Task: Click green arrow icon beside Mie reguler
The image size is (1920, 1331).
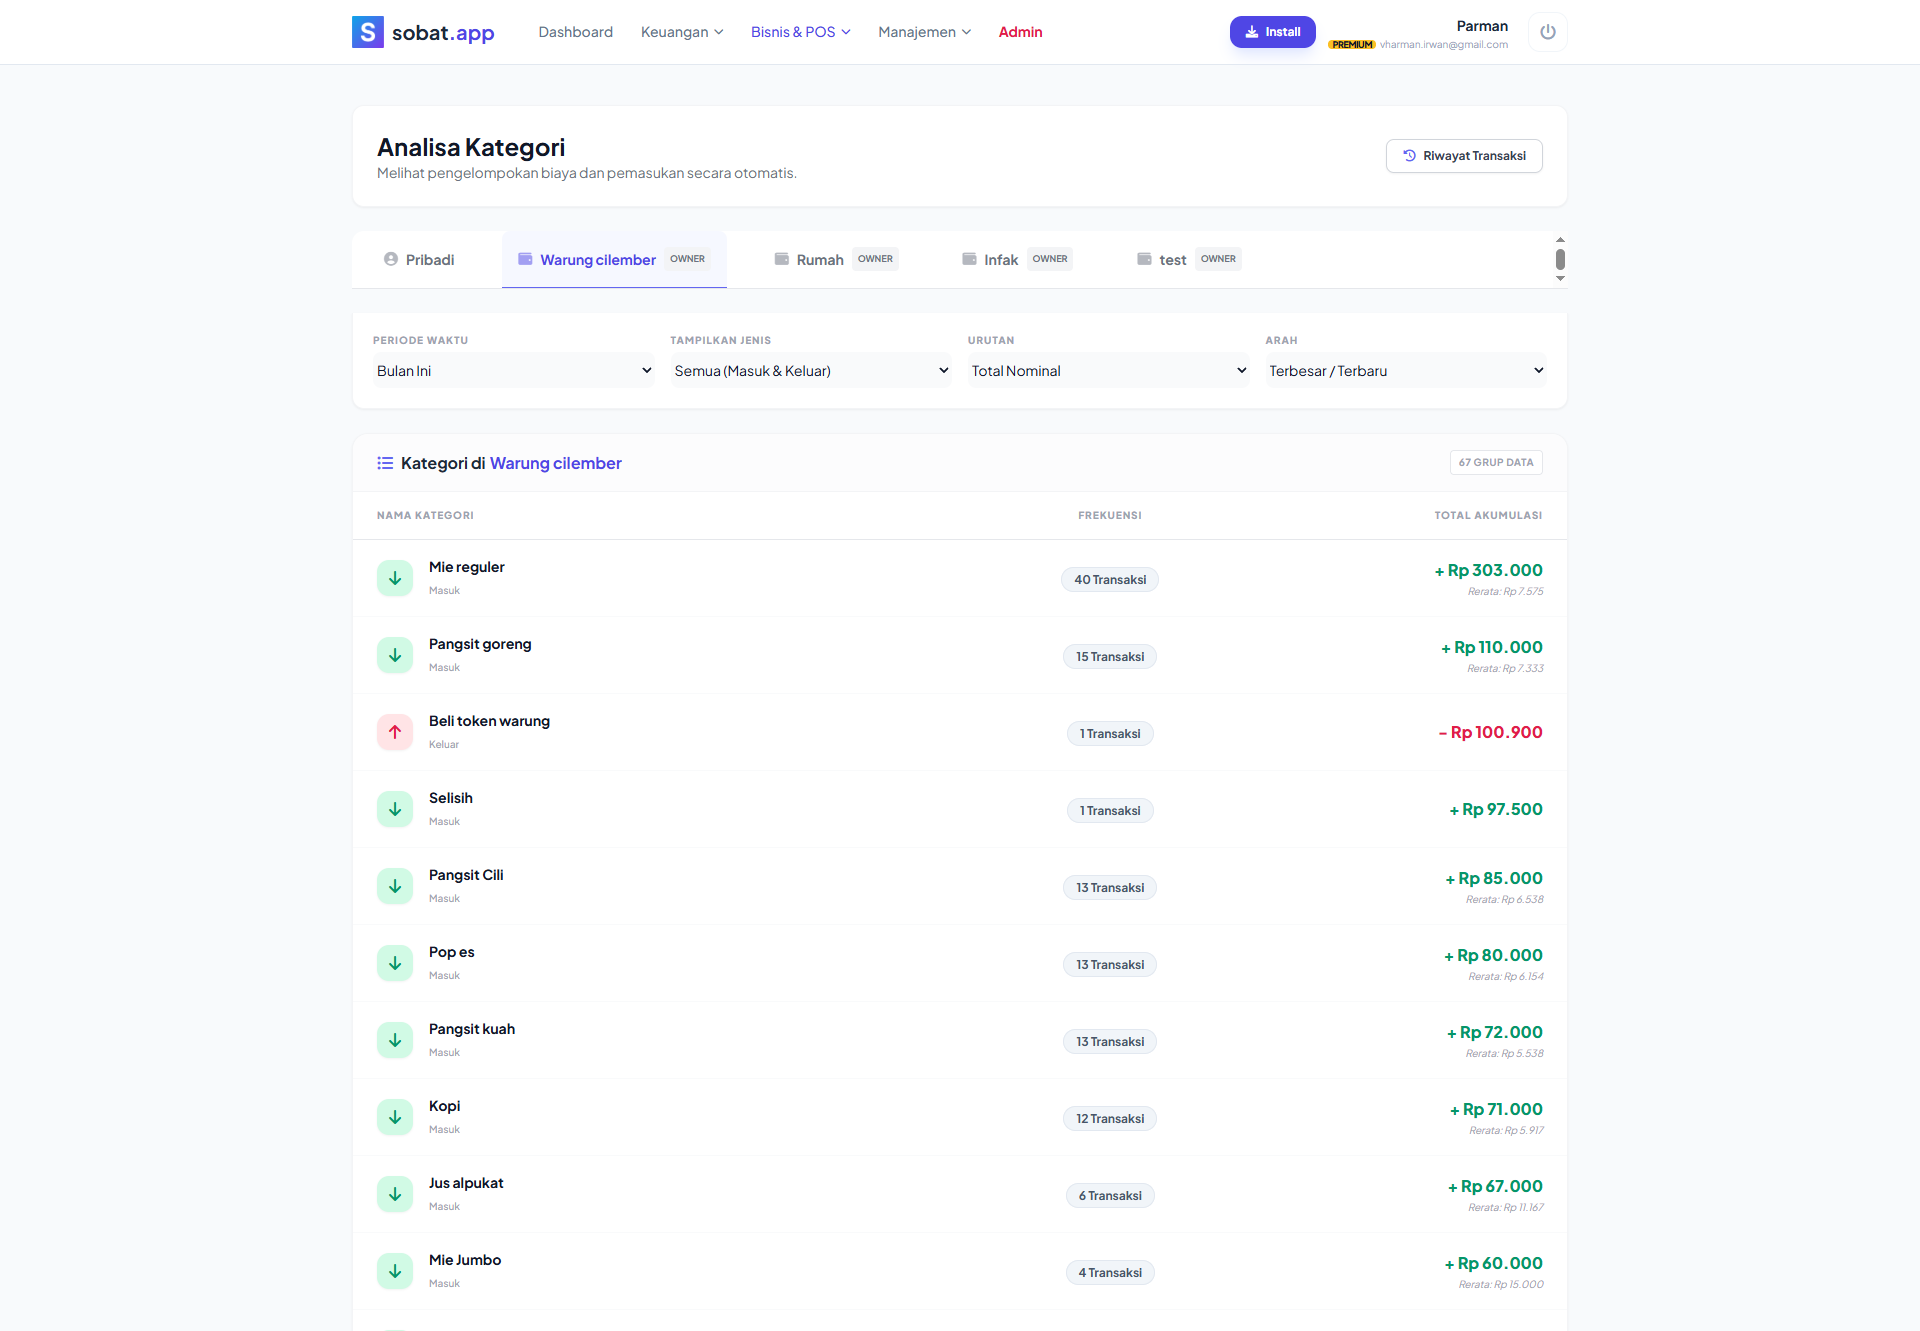Action: 395,578
